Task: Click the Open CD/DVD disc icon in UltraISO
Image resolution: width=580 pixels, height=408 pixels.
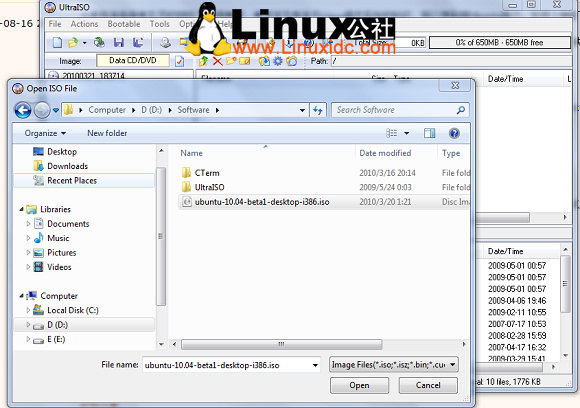Action: 99,43
